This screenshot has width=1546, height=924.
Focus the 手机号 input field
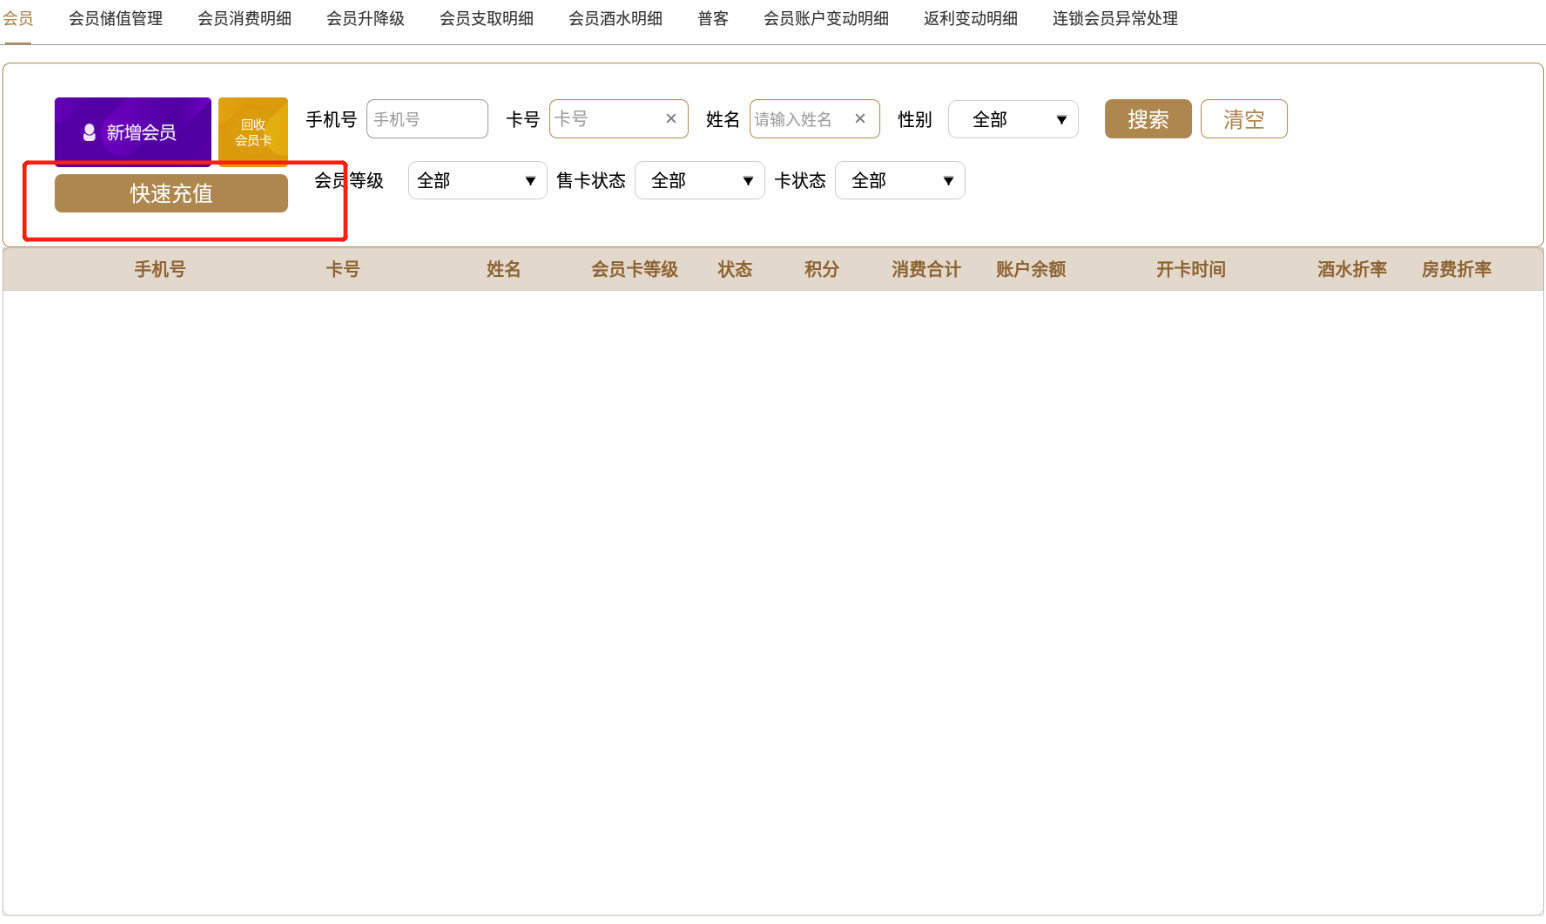click(x=427, y=119)
